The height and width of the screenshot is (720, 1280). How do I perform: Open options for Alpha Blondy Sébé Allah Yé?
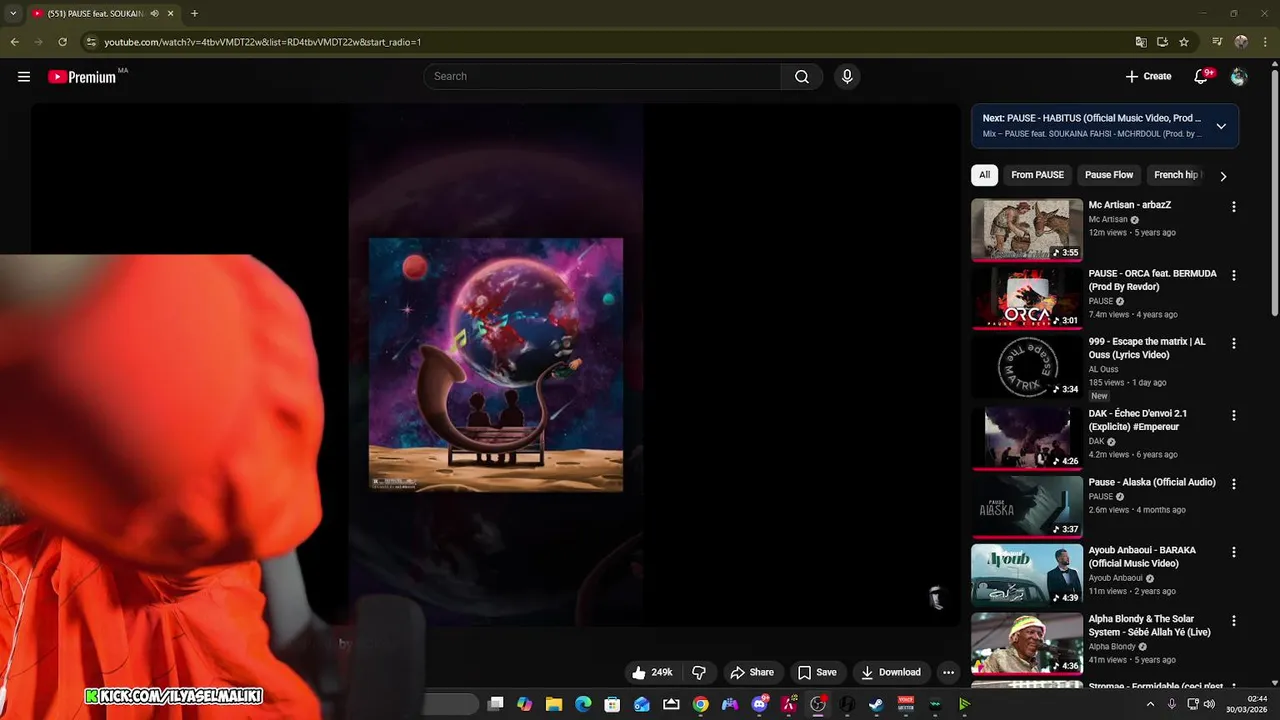pyautogui.click(x=1233, y=621)
